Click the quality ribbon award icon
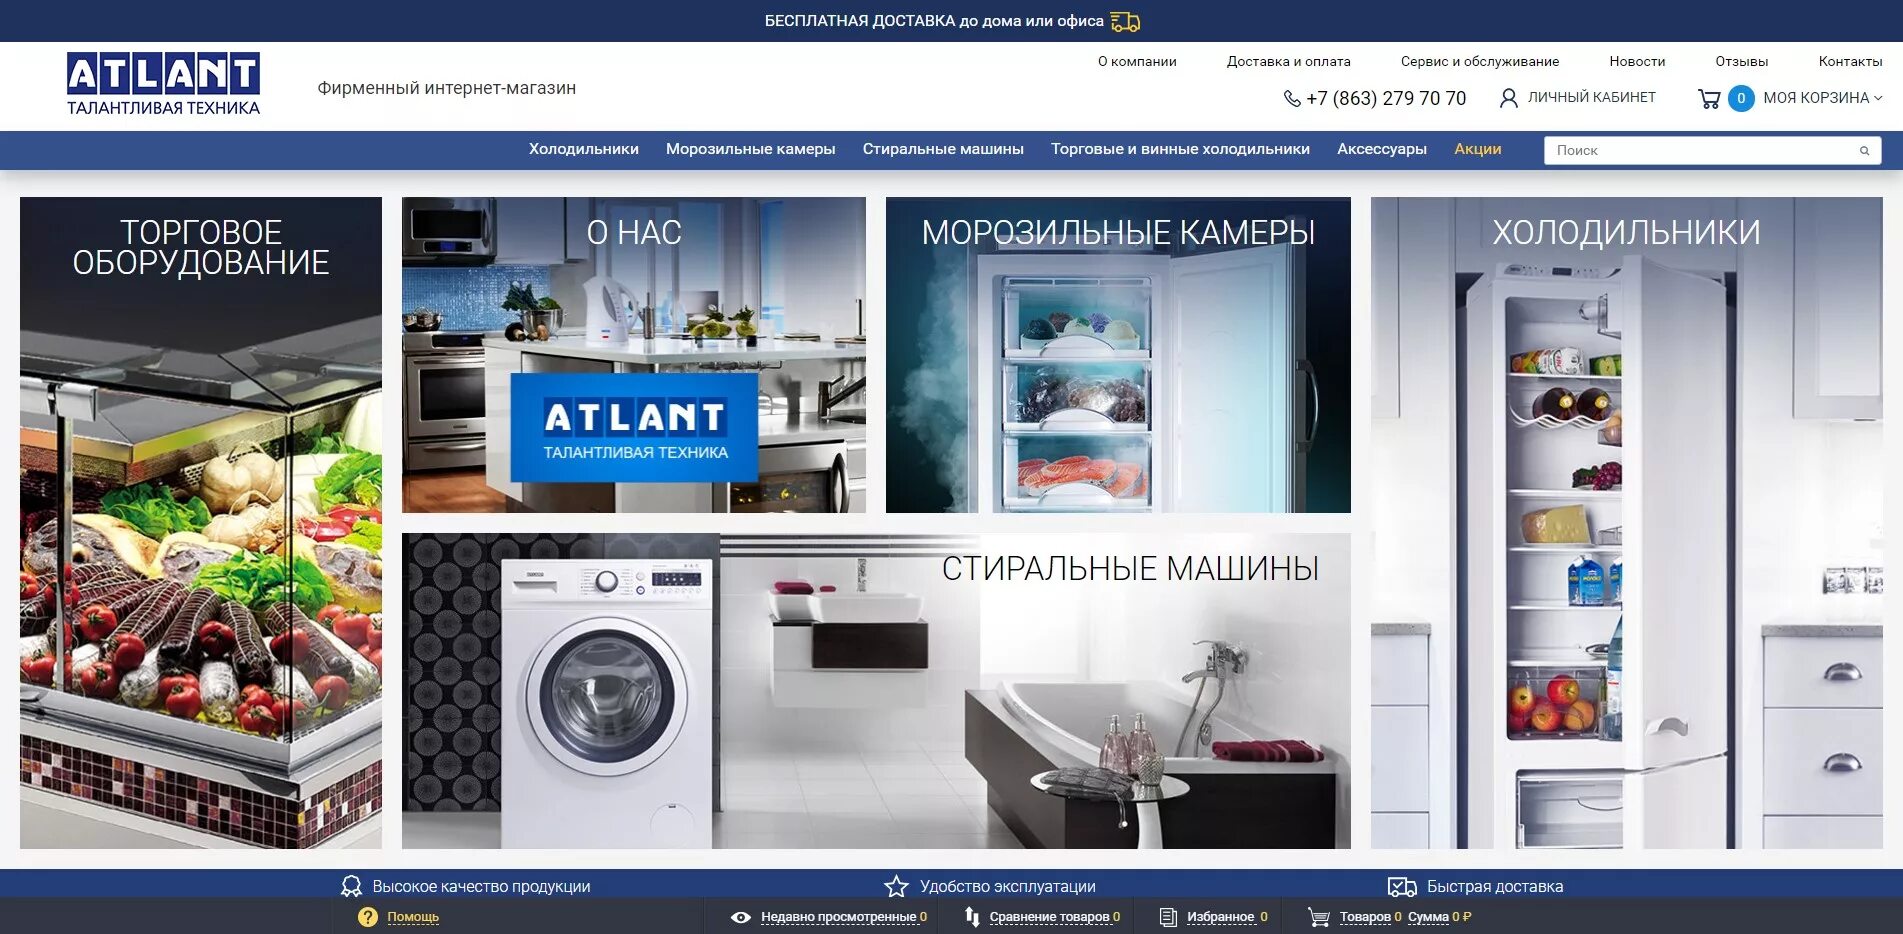This screenshot has height=934, width=1903. click(351, 886)
